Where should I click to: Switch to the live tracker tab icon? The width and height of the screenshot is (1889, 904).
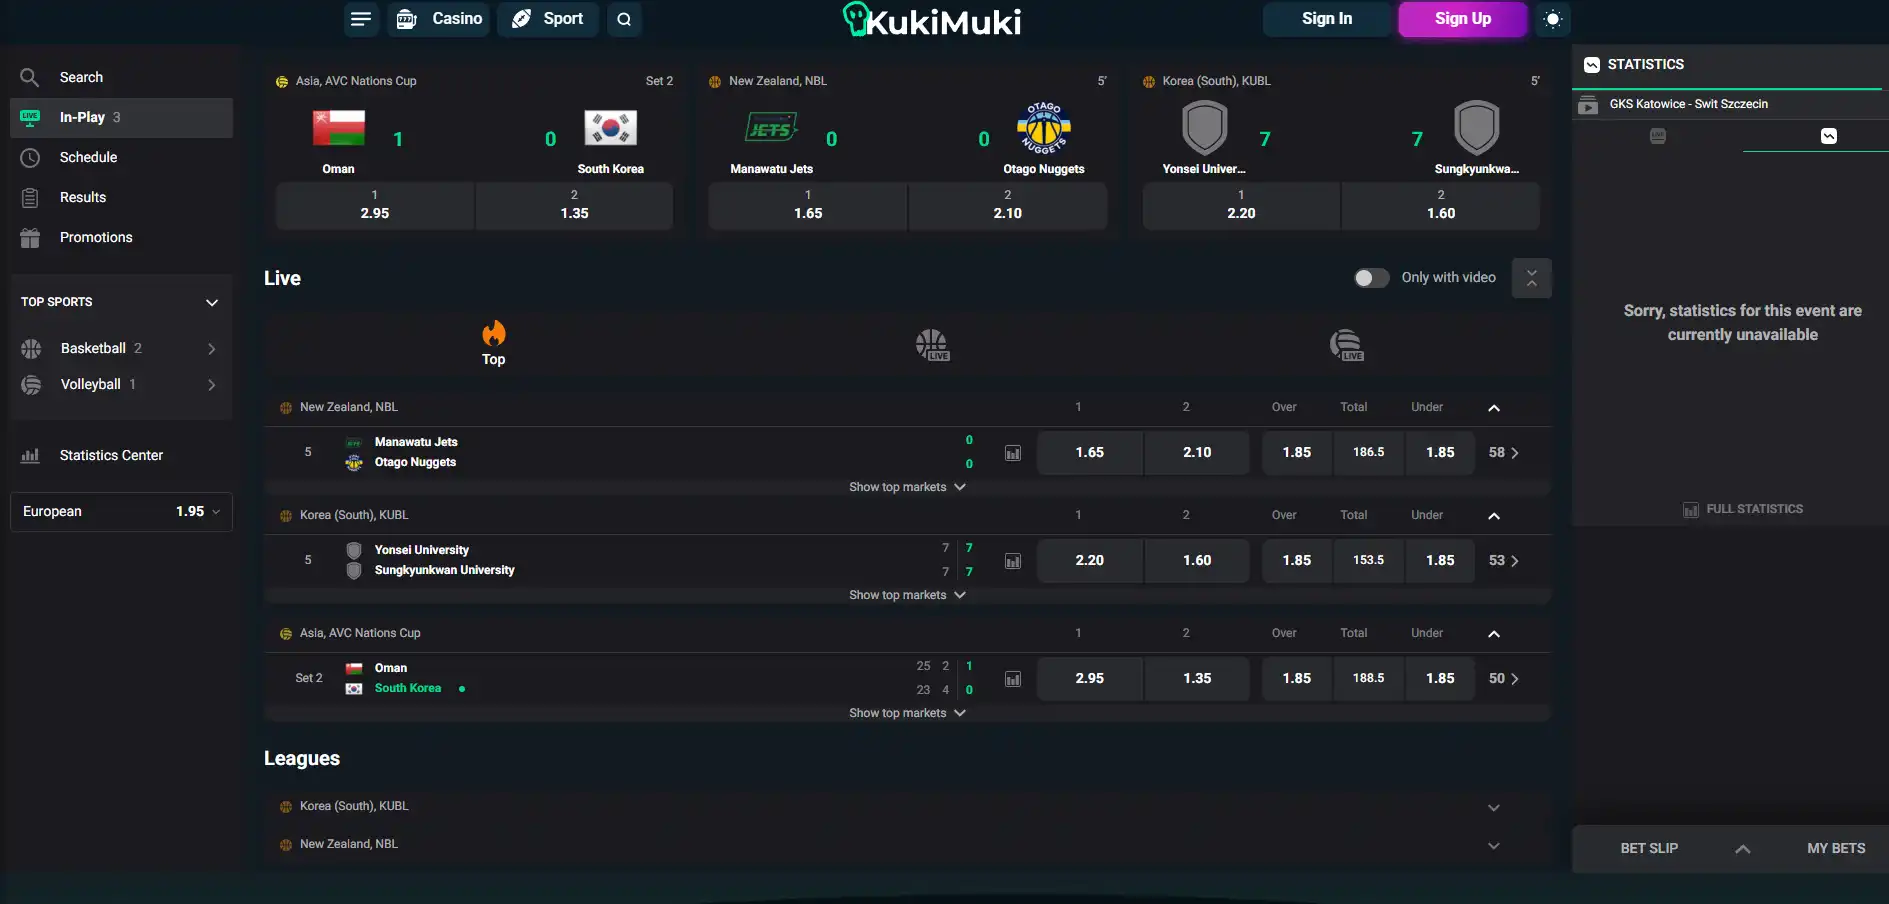[1658, 136]
